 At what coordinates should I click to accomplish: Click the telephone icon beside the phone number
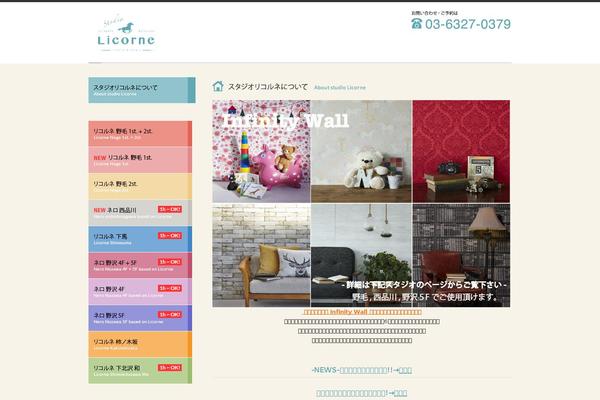pos(416,24)
